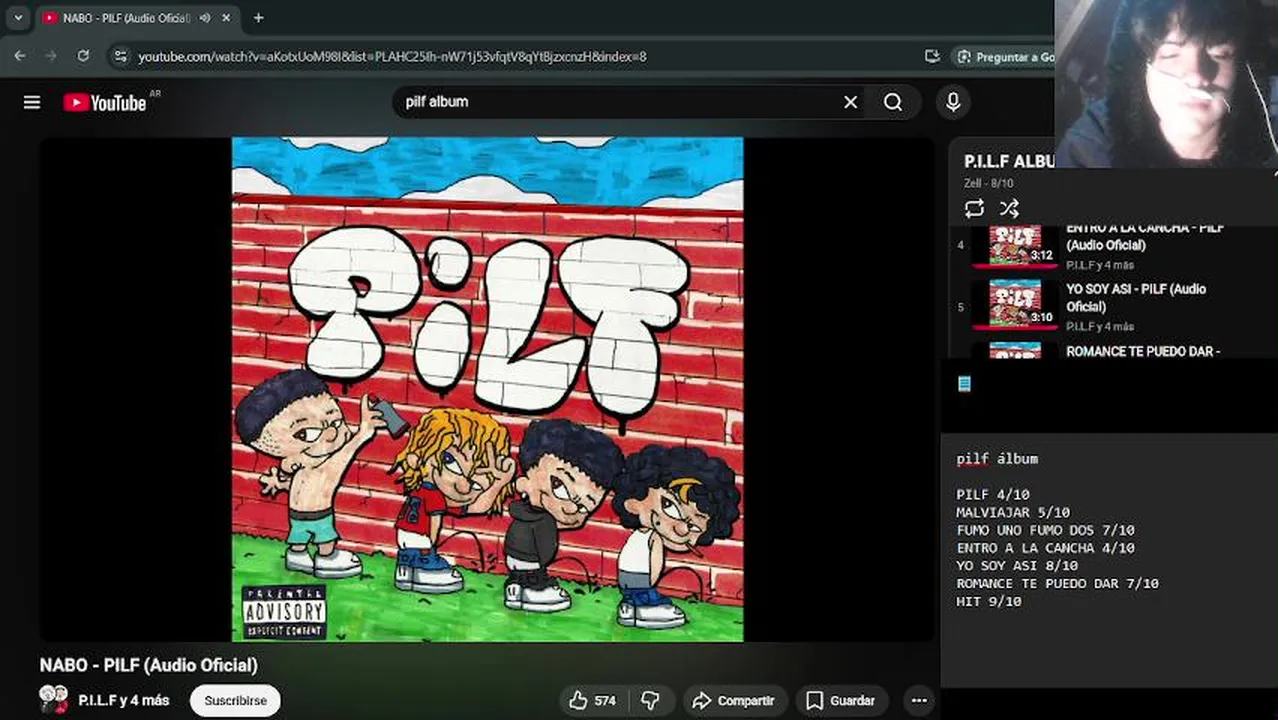Open the three-dot more actions menu
This screenshot has height=720, width=1278.
pyautogui.click(x=919, y=701)
